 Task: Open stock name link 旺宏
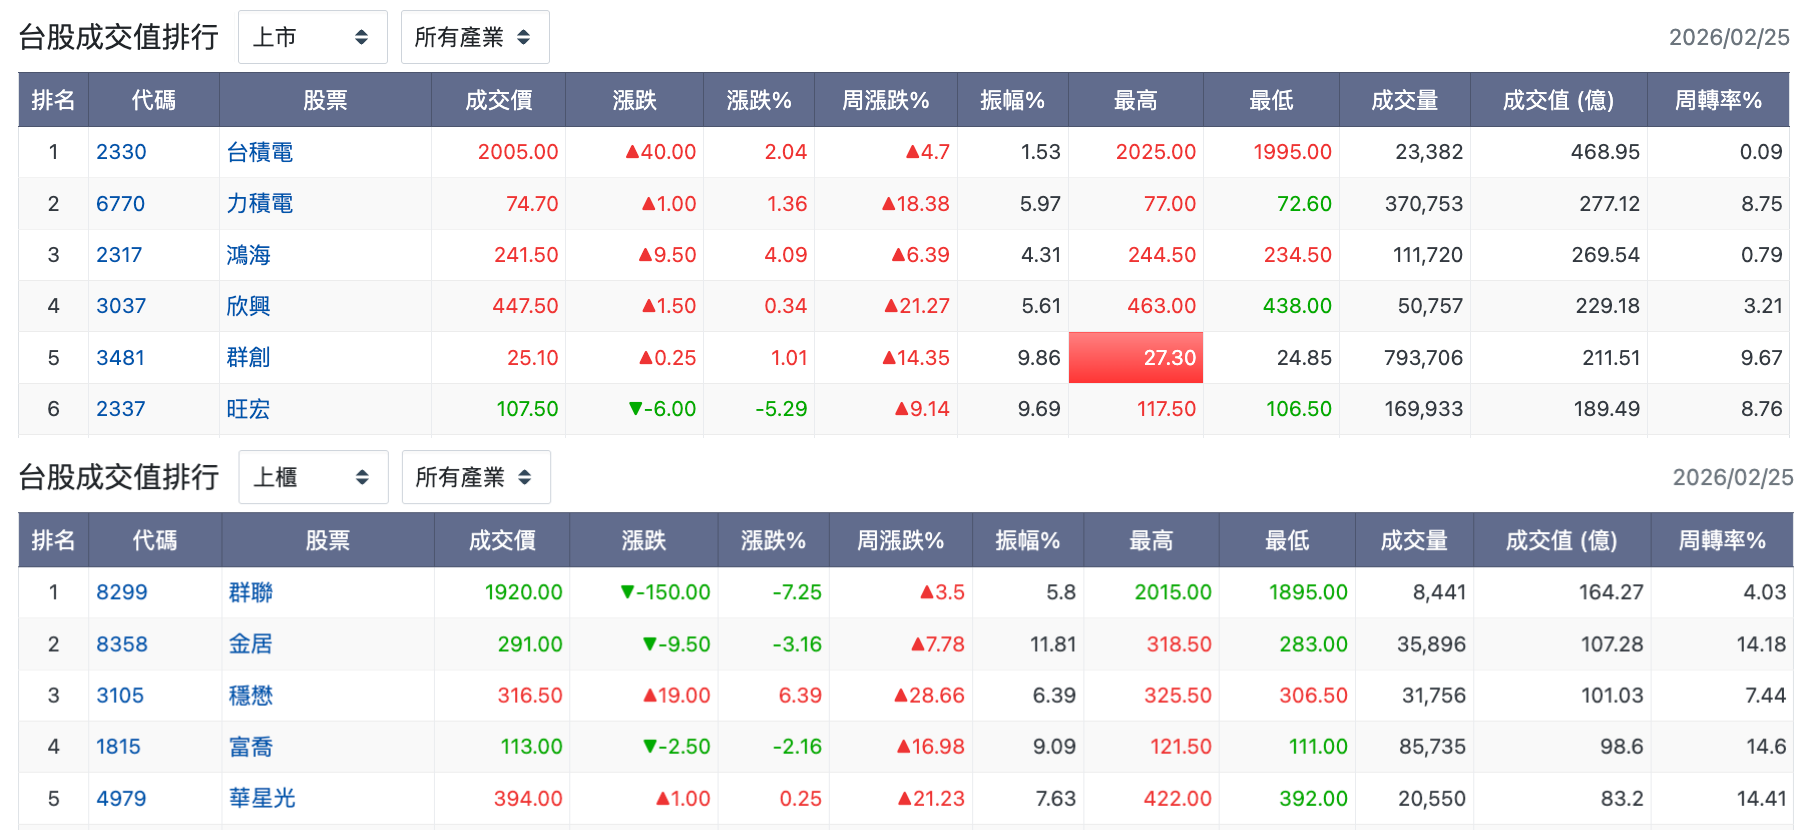[249, 409]
